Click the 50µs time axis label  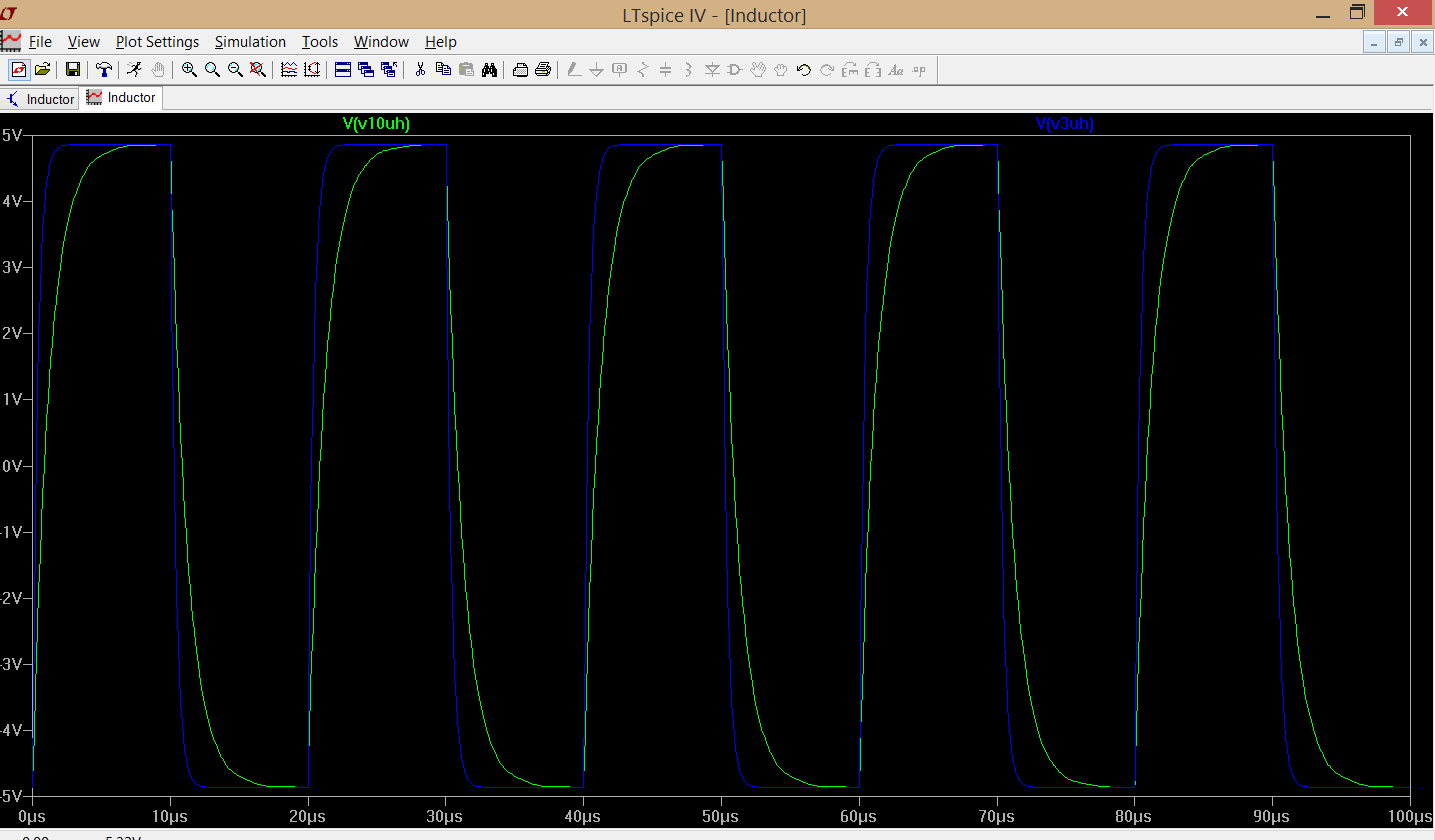[x=720, y=816]
